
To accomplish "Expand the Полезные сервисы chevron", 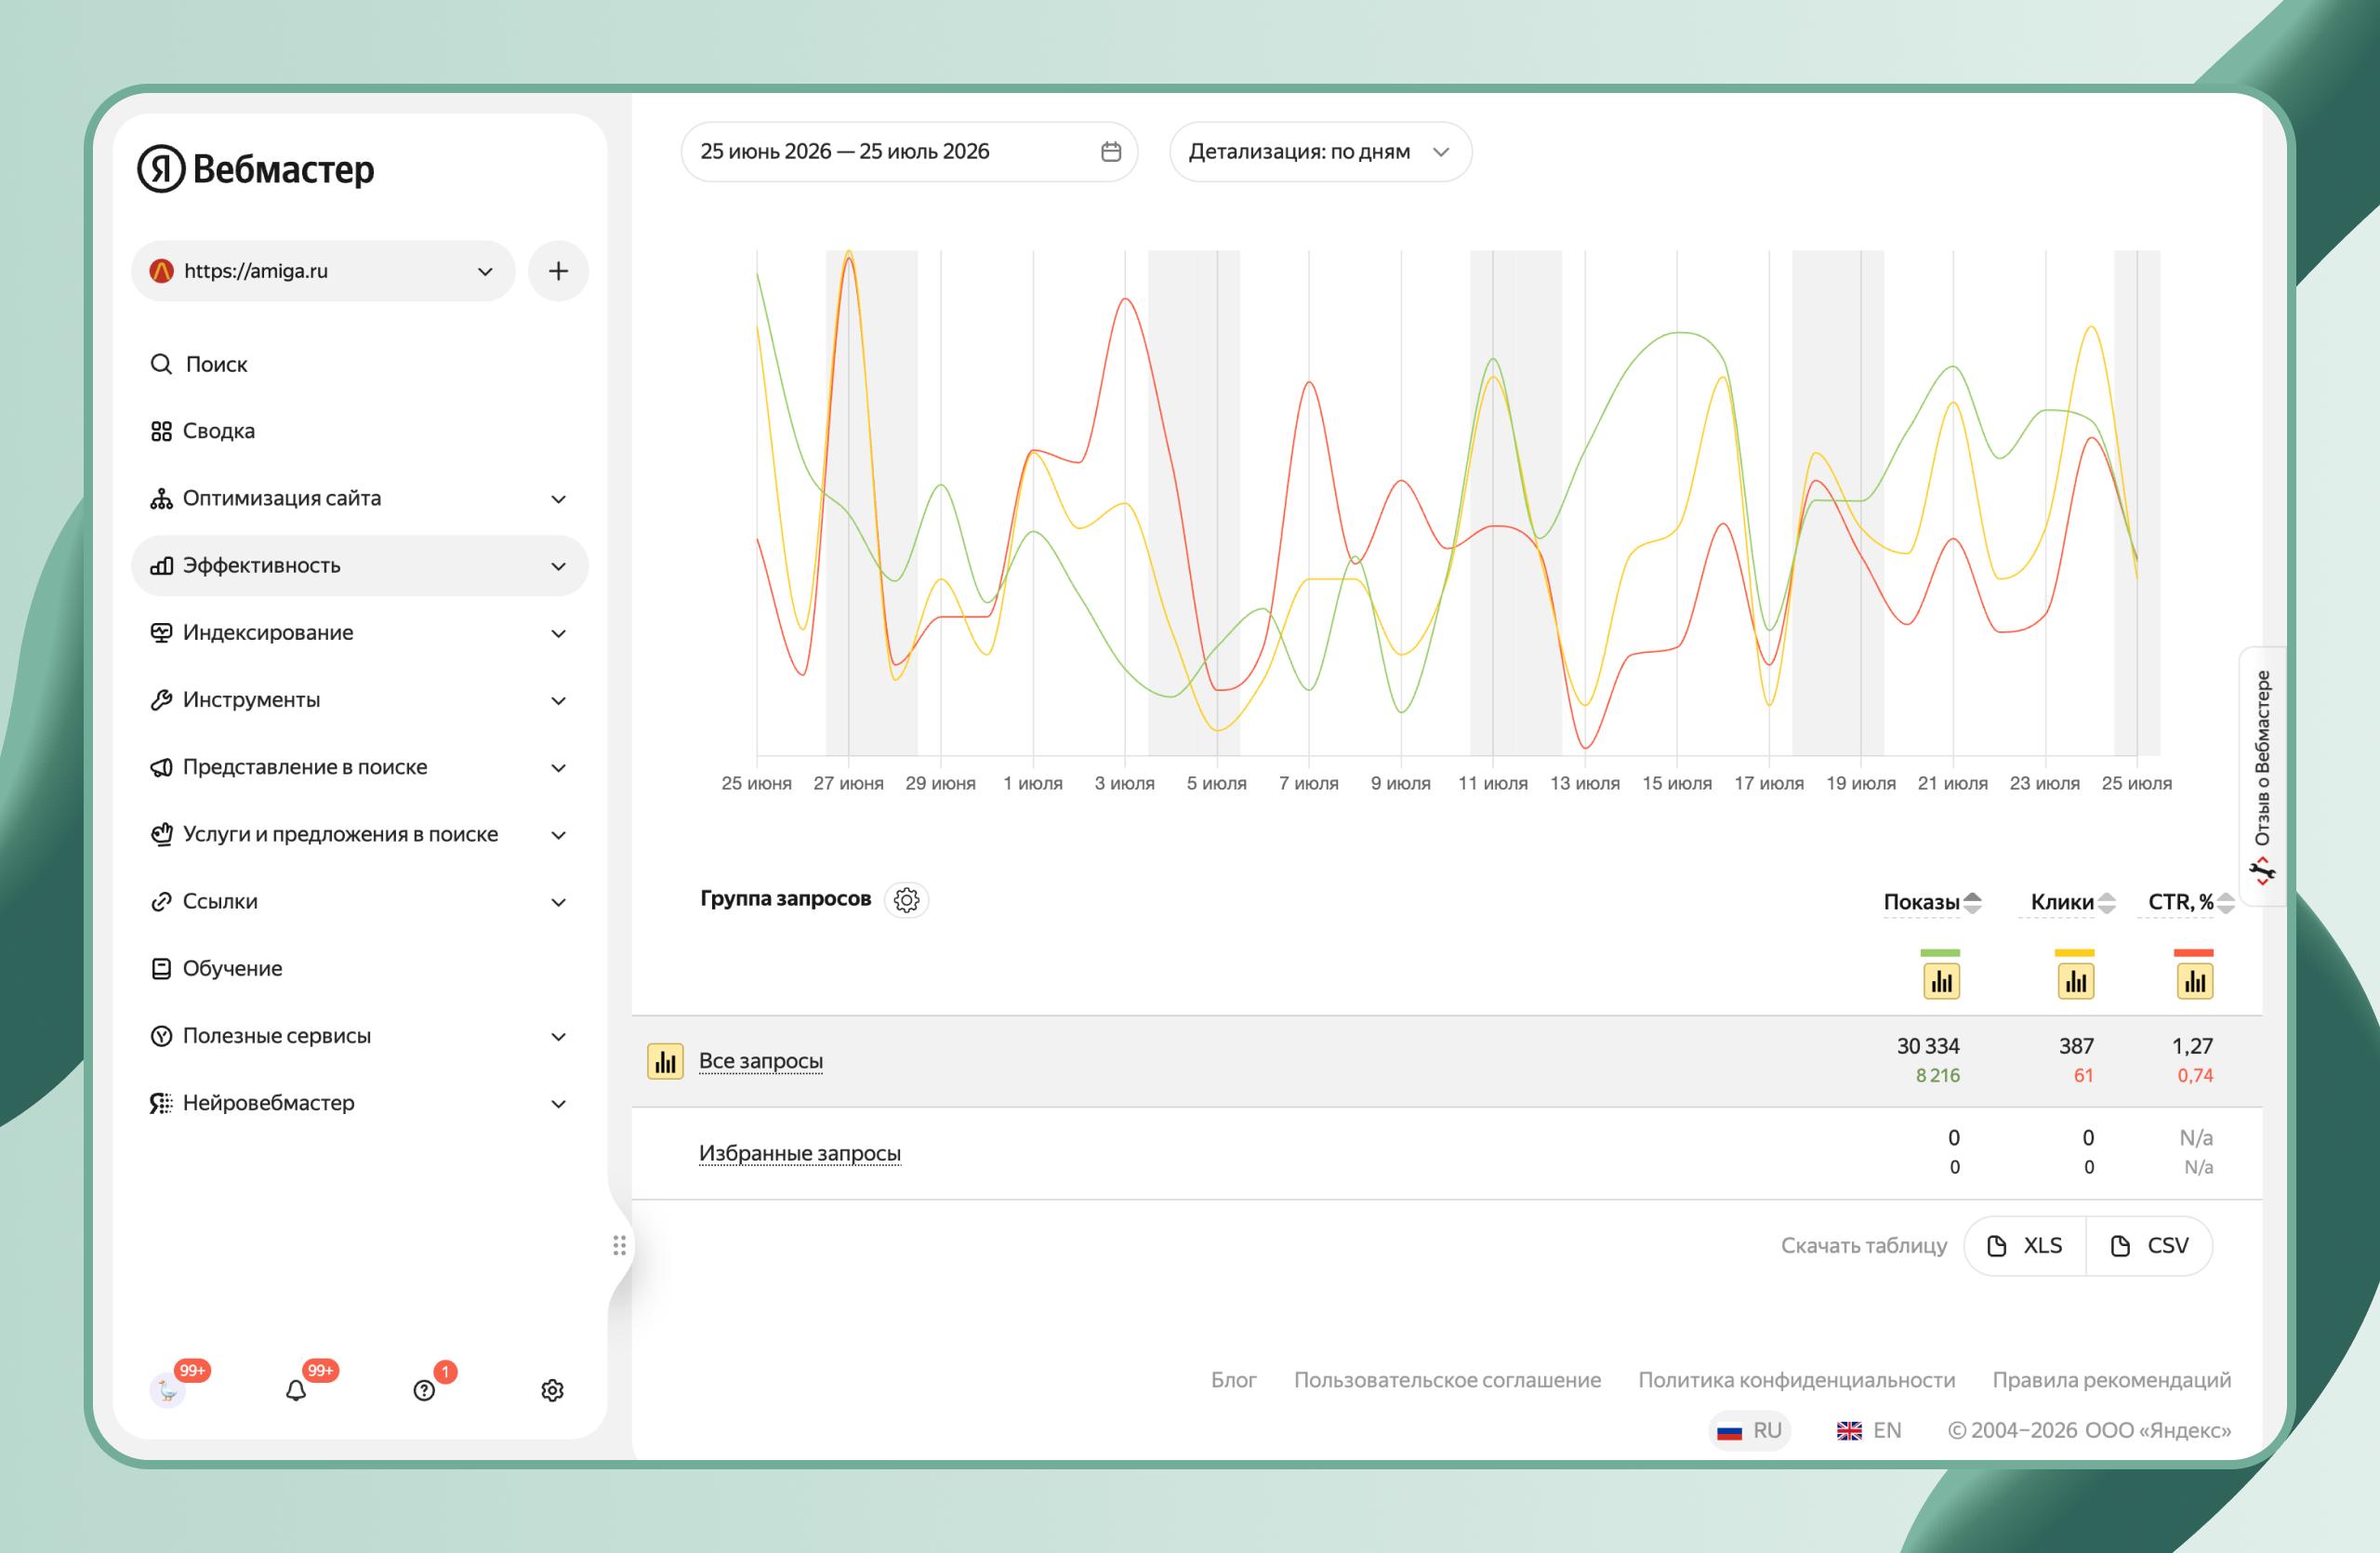I will pyautogui.click(x=559, y=1037).
